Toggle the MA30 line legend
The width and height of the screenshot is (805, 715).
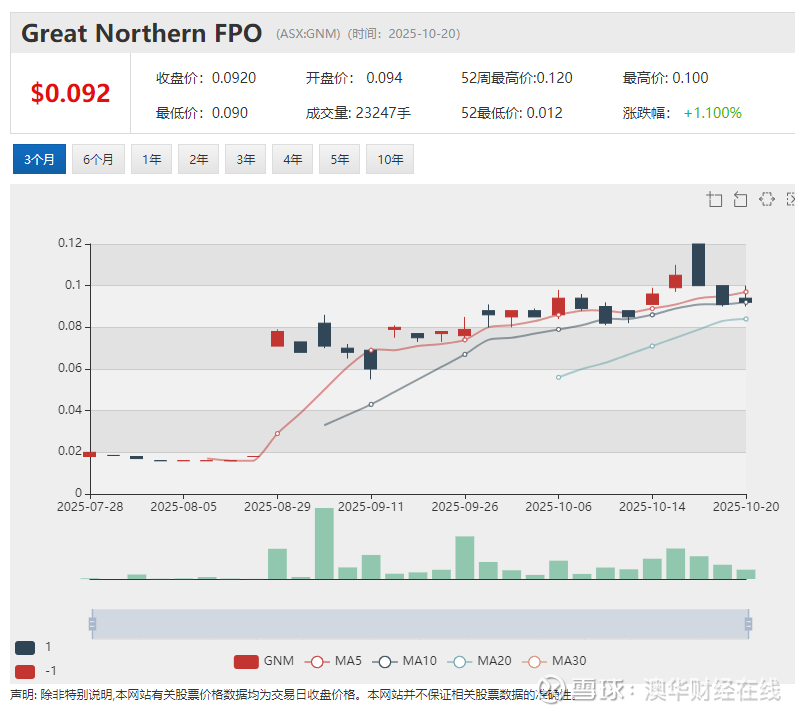coord(554,661)
